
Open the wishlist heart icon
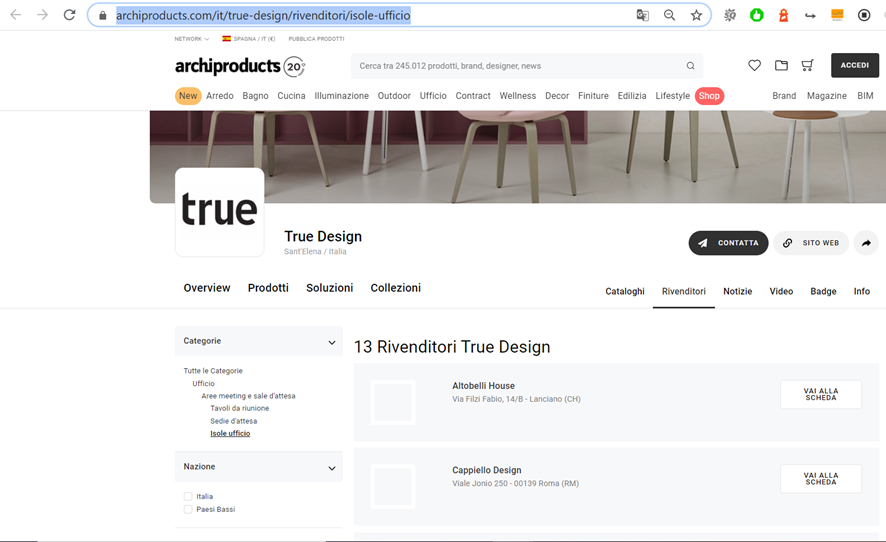(x=754, y=66)
